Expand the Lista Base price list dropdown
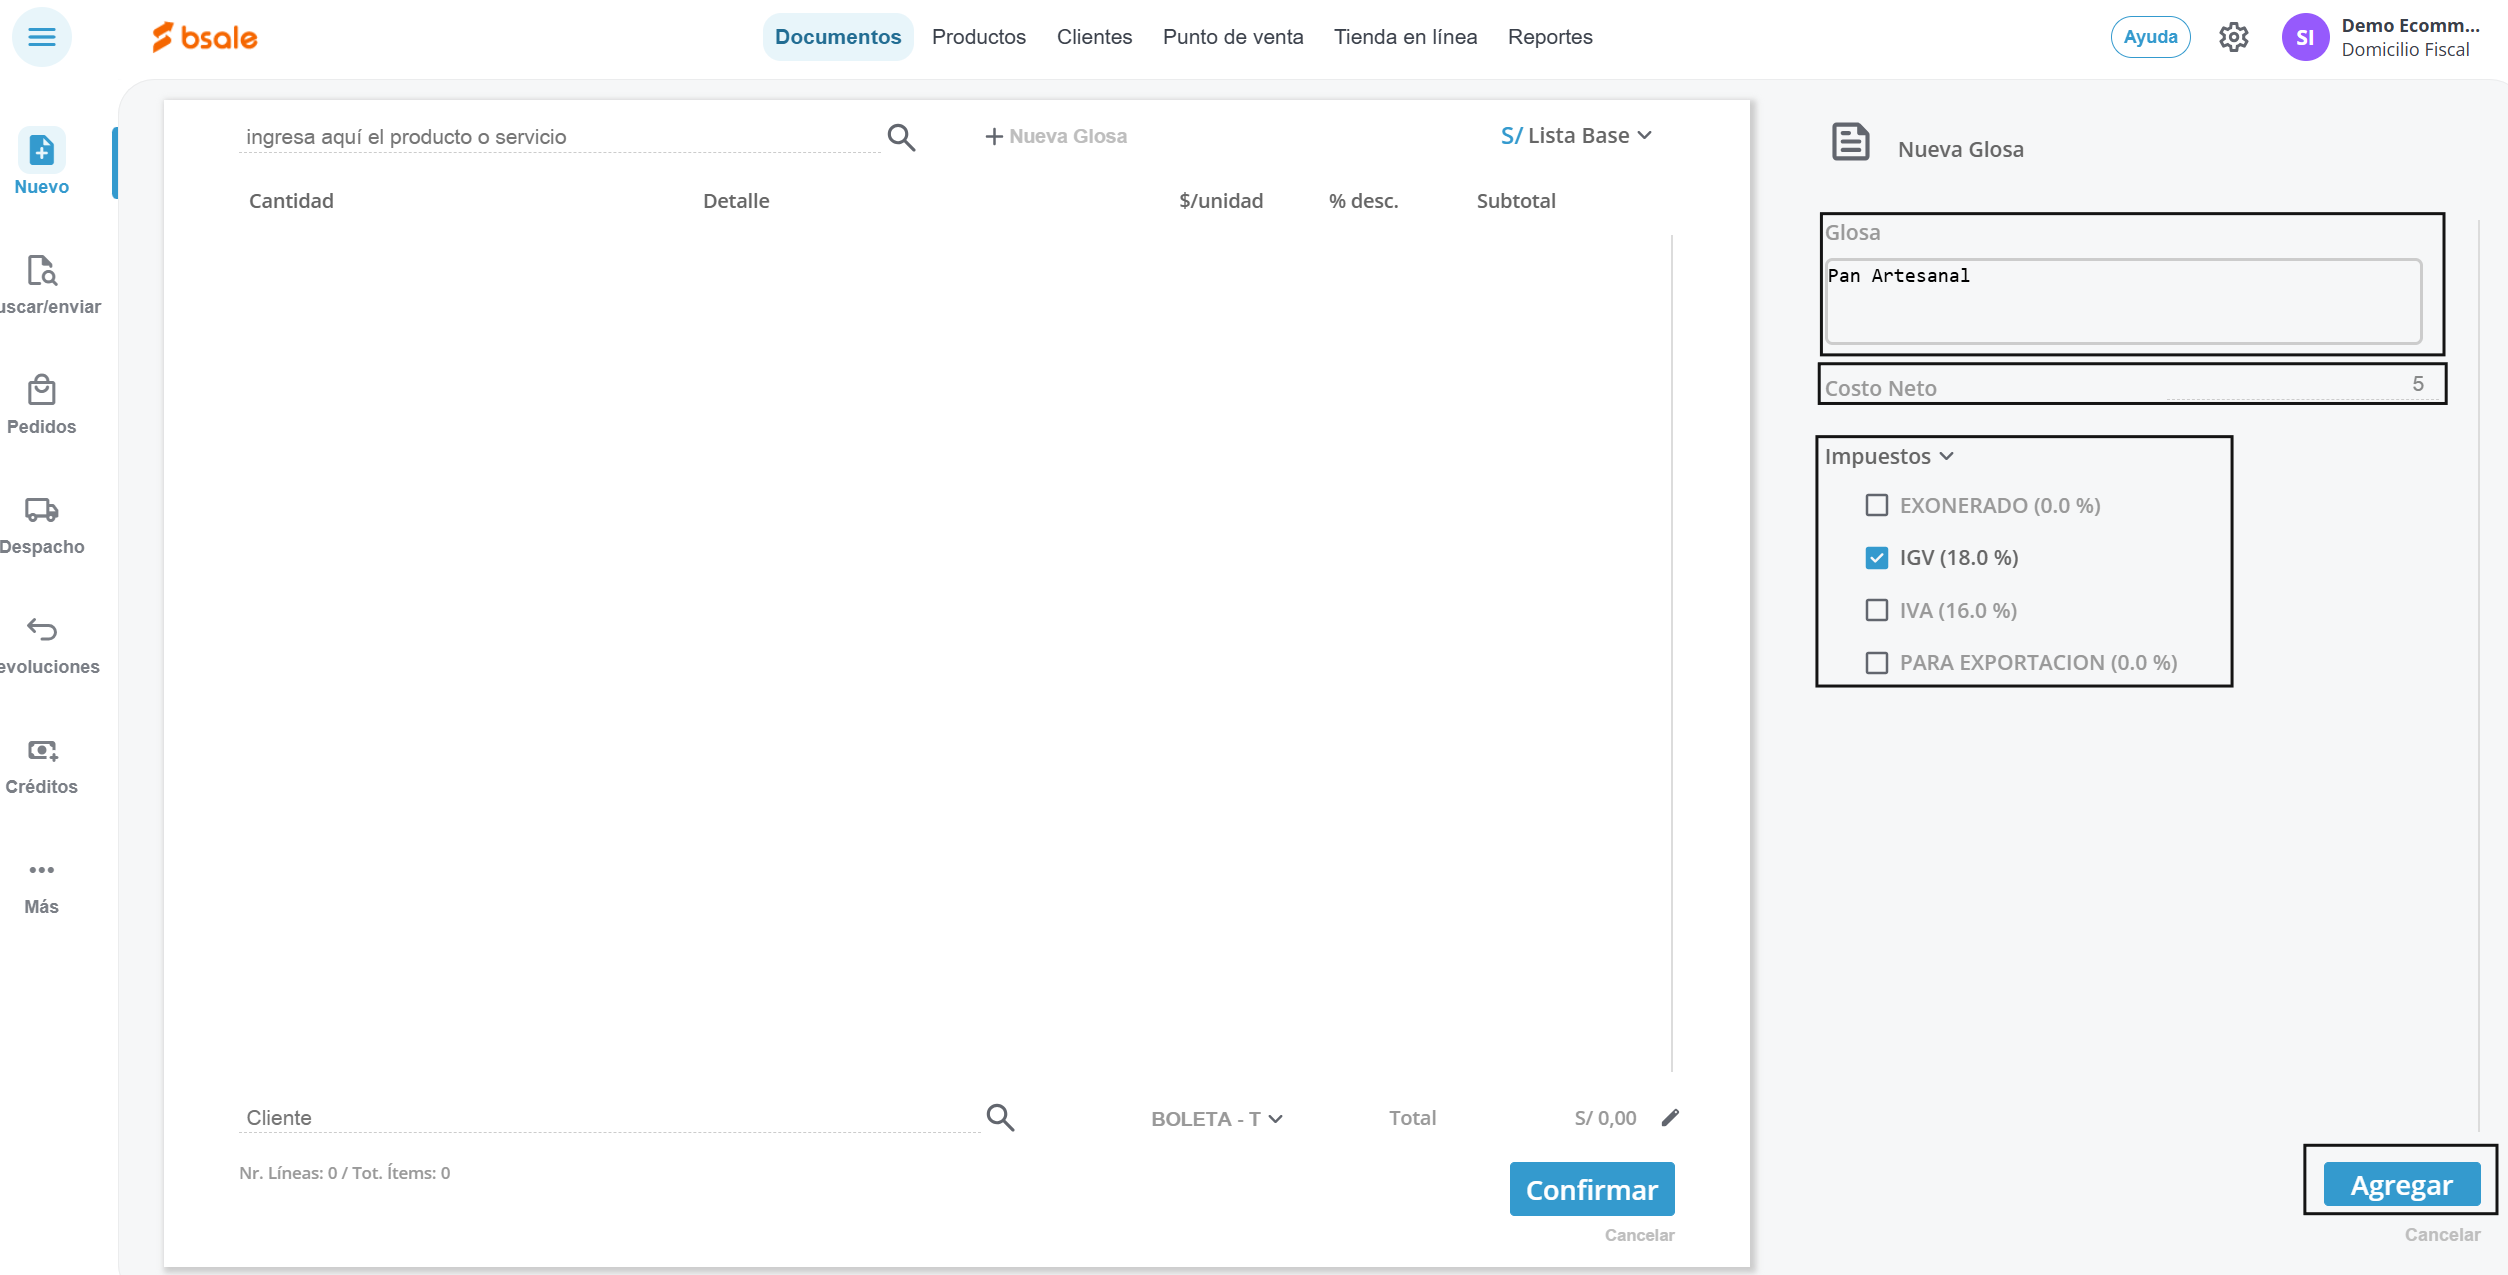This screenshot has height=1275, width=2508. 1577,136
